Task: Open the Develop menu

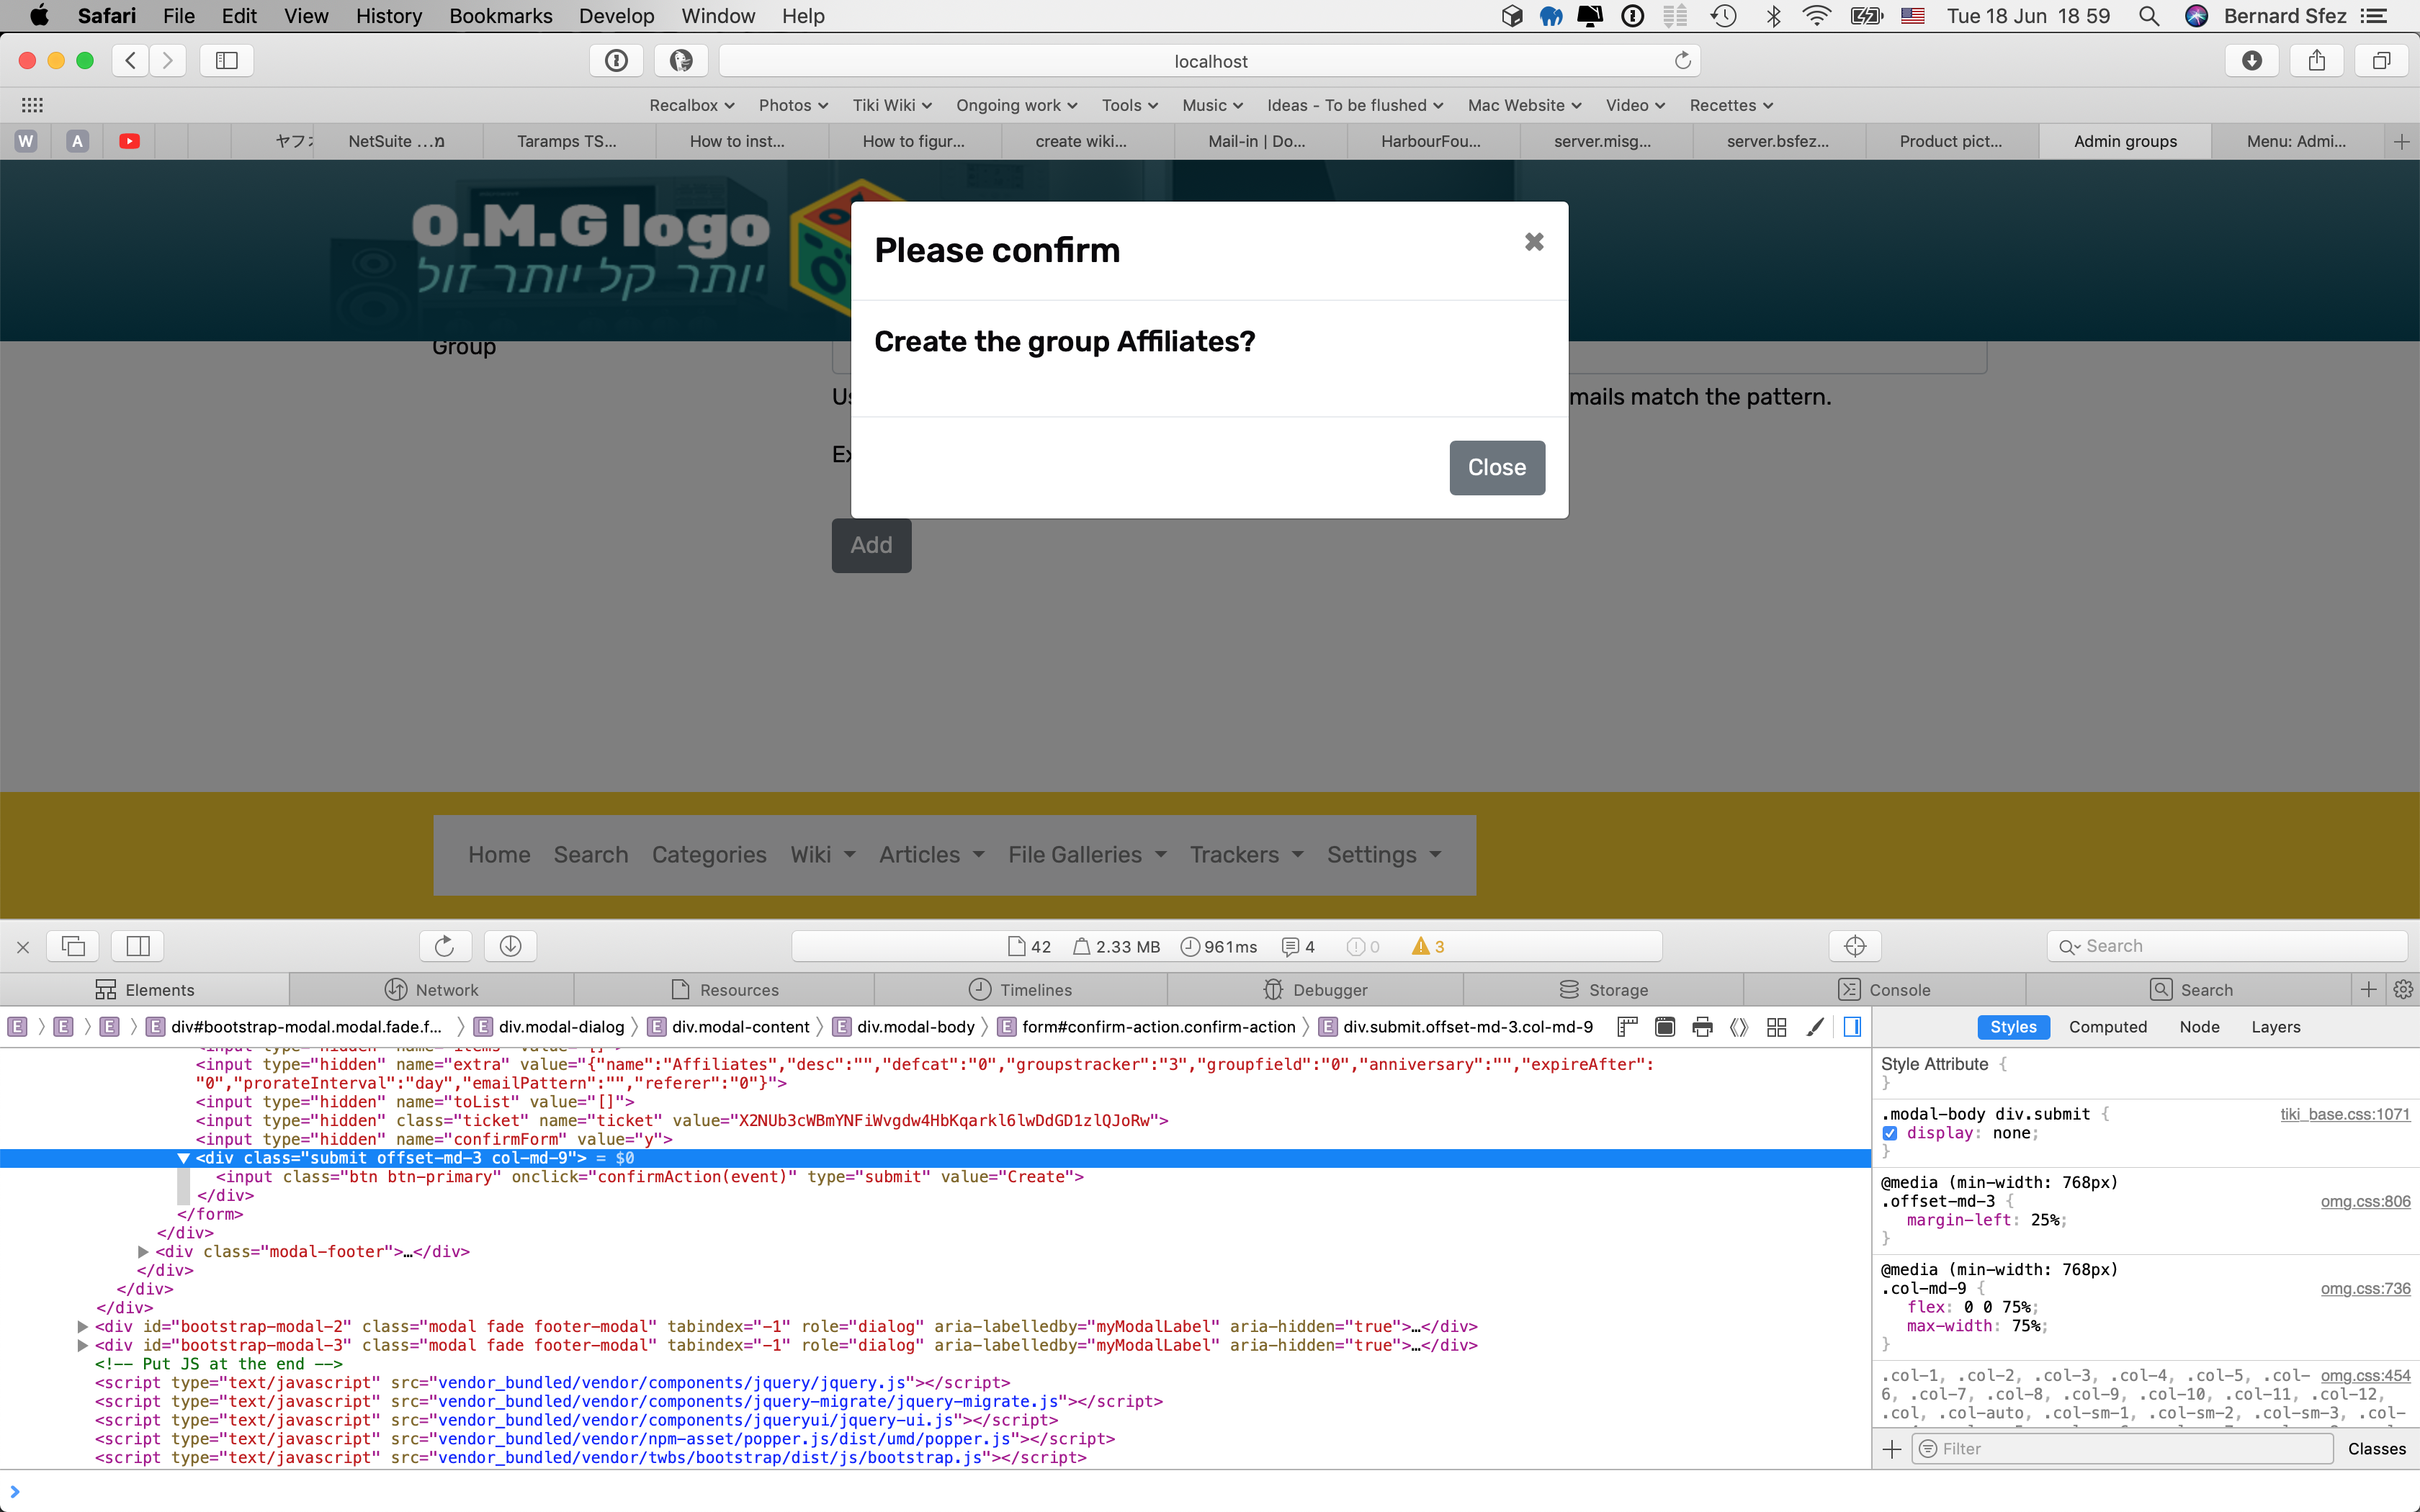Action: coord(616,16)
